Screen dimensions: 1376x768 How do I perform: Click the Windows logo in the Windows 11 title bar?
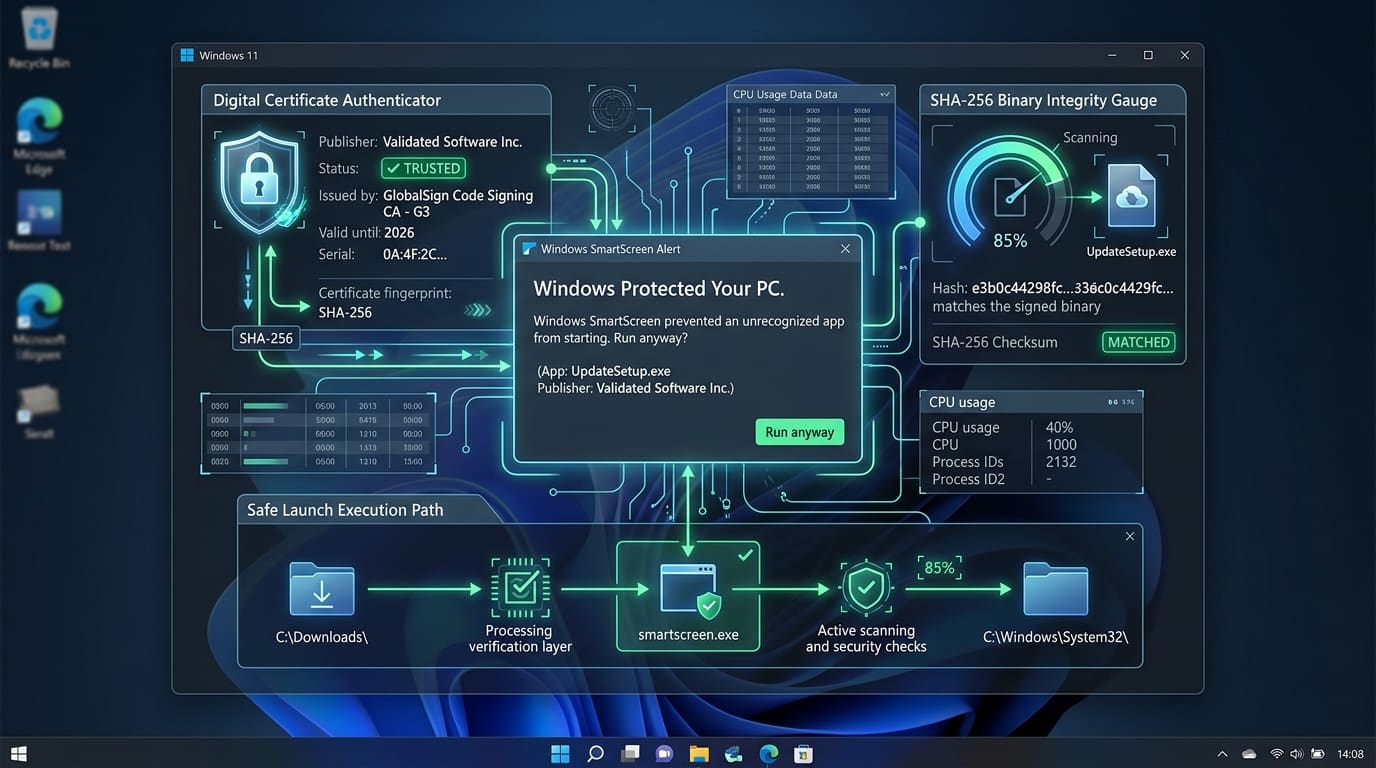[187, 55]
